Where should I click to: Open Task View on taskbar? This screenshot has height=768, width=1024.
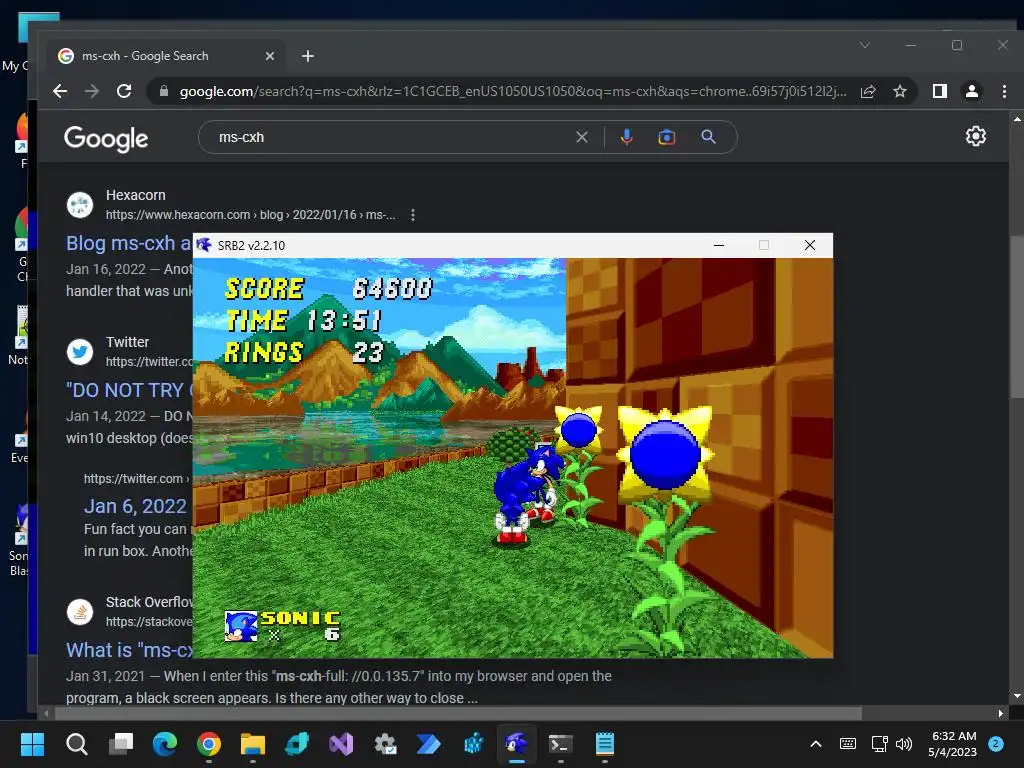pyautogui.click(x=121, y=744)
